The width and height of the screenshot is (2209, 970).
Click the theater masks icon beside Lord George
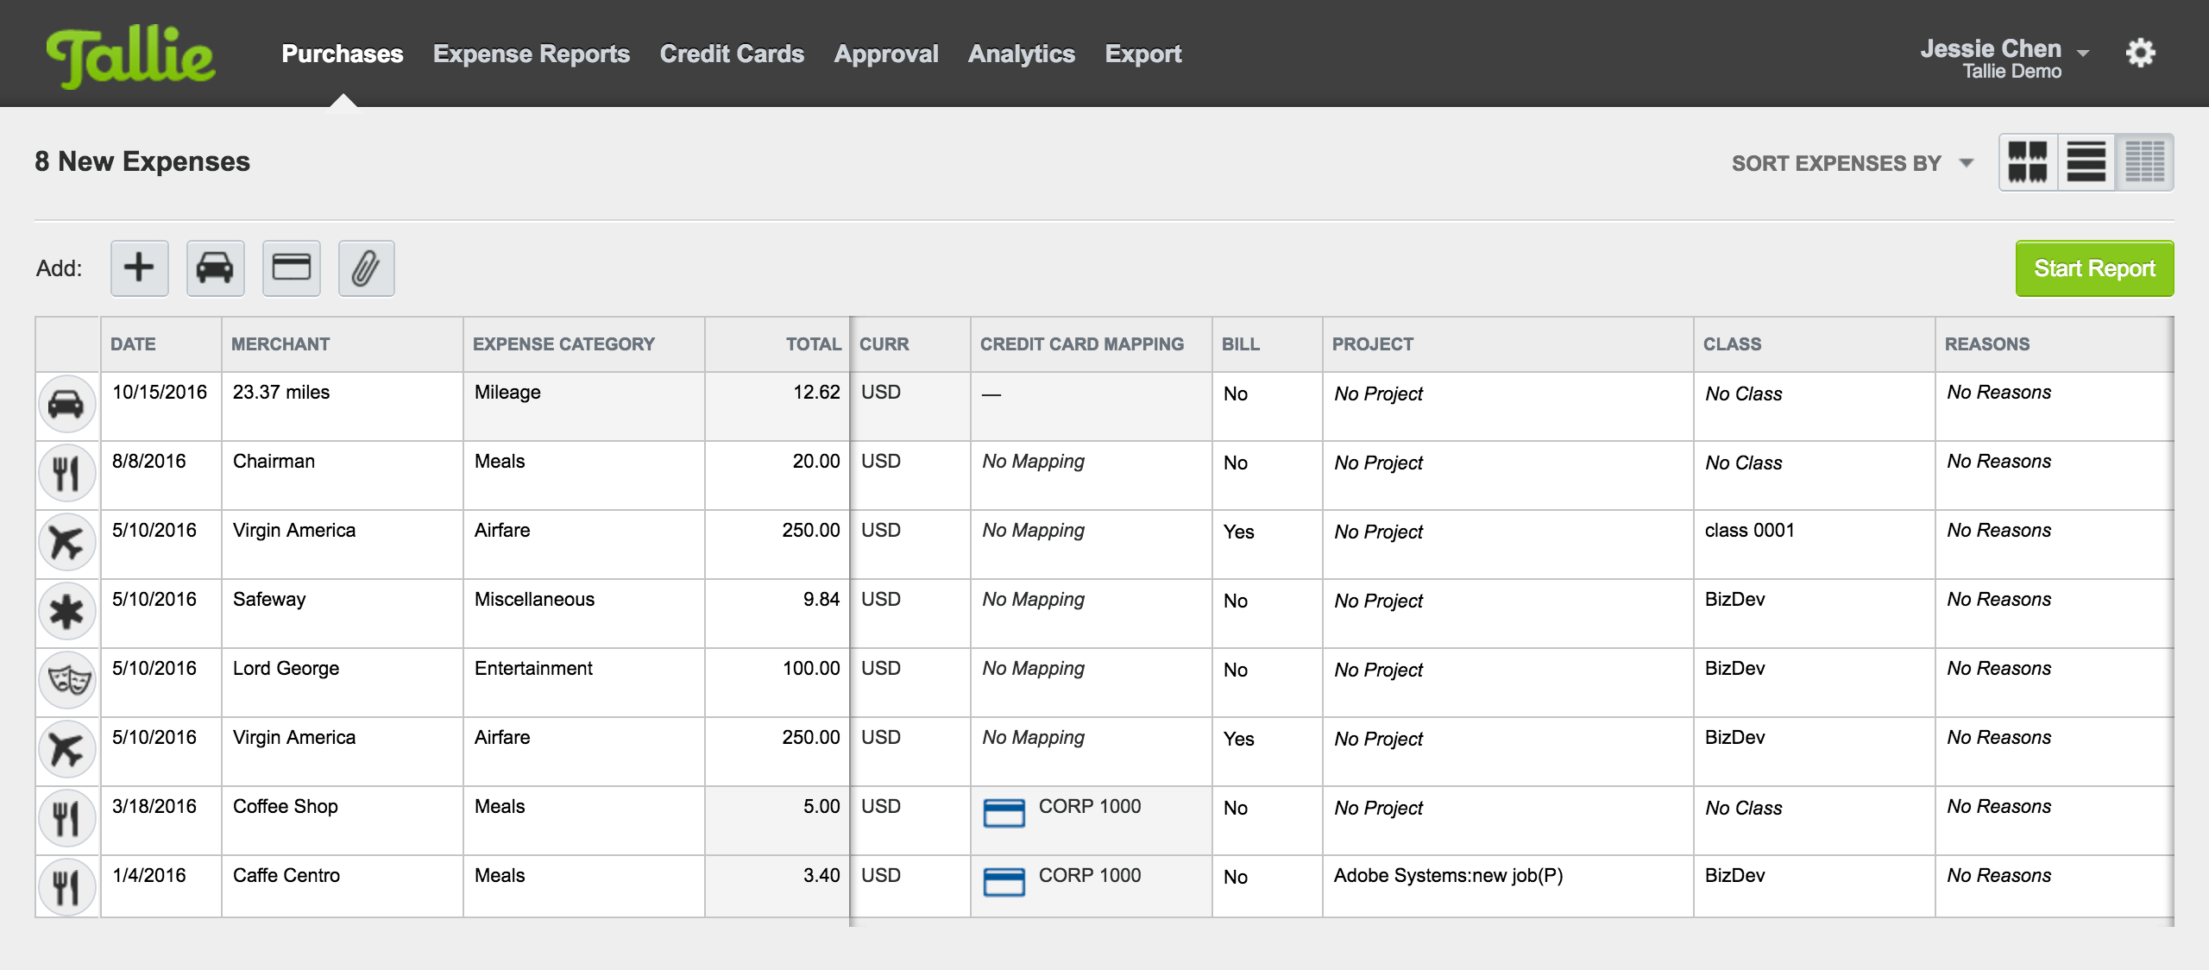click(67, 680)
